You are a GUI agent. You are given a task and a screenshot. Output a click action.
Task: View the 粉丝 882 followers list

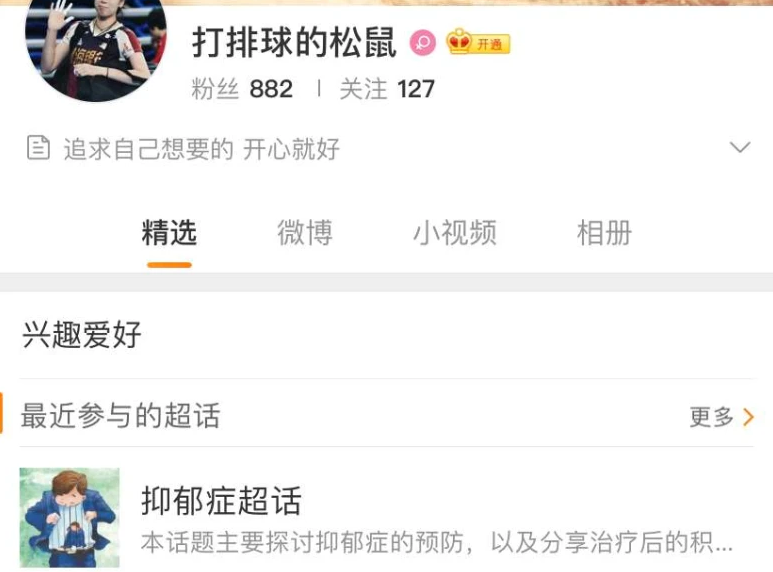(x=242, y=89)
